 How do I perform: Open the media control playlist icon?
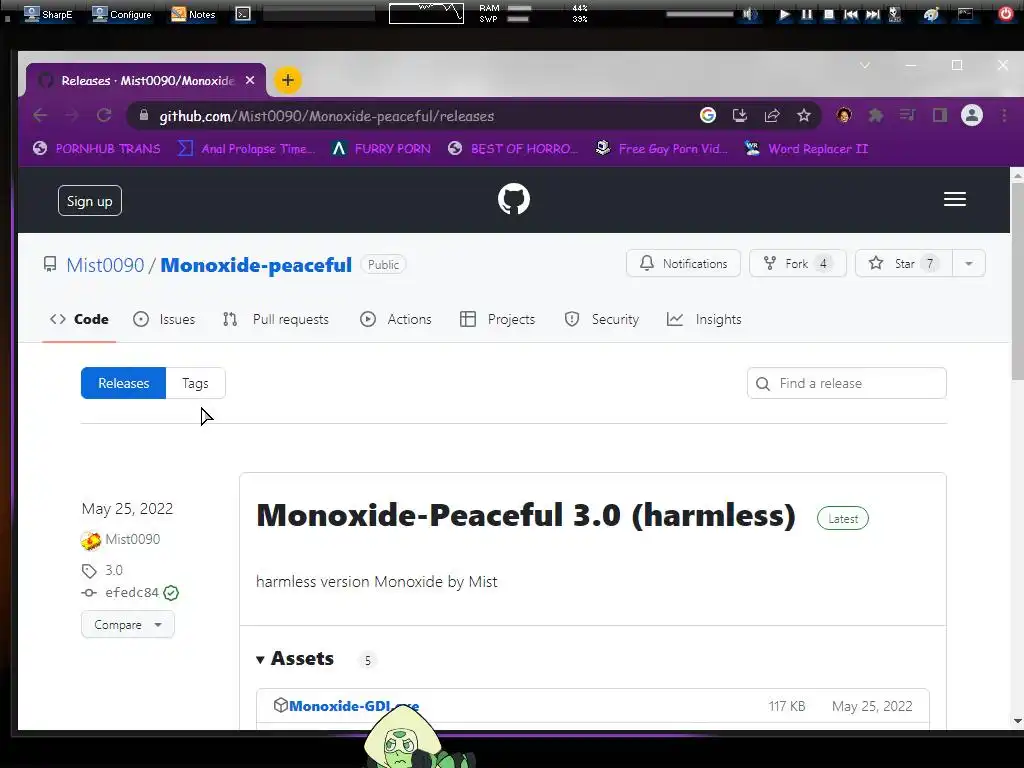(x=907, y=116)
